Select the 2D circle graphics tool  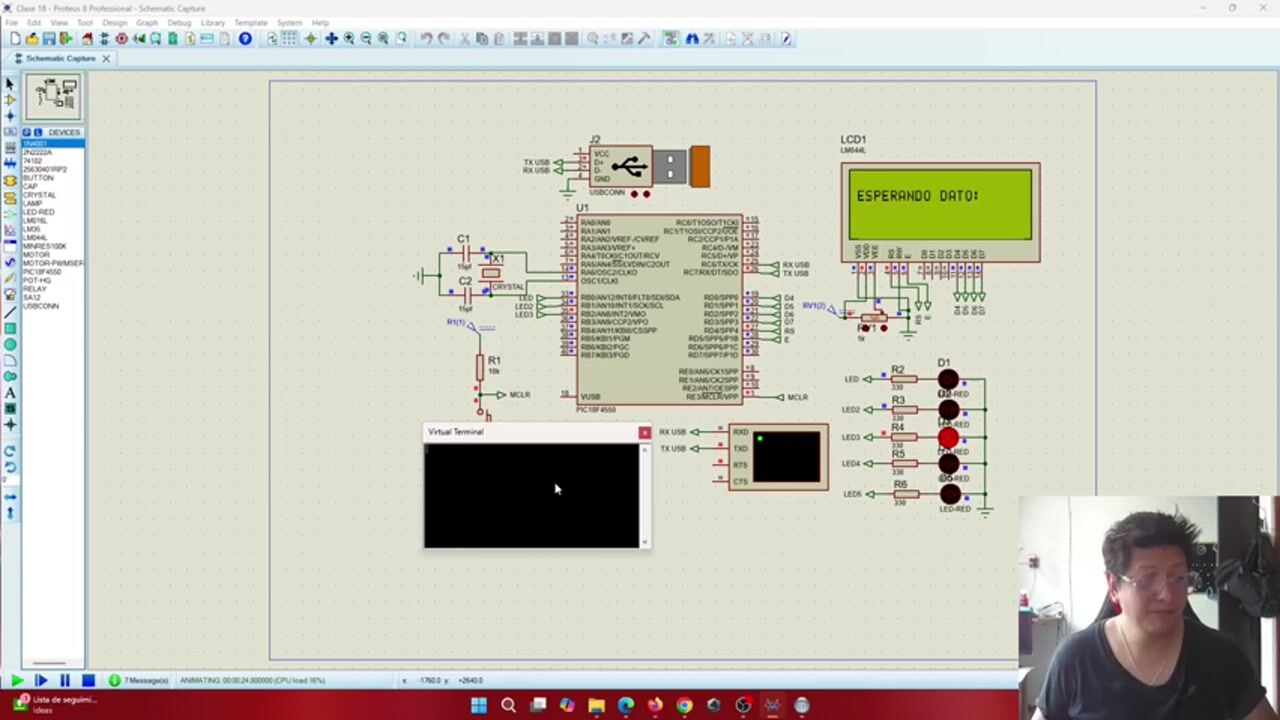pos(10,345)
